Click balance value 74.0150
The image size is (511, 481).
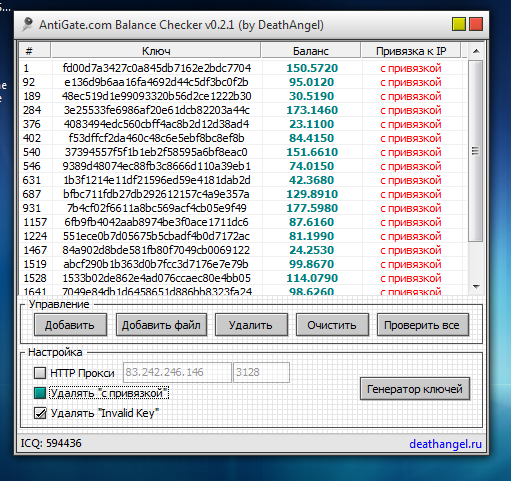point(311,166)
